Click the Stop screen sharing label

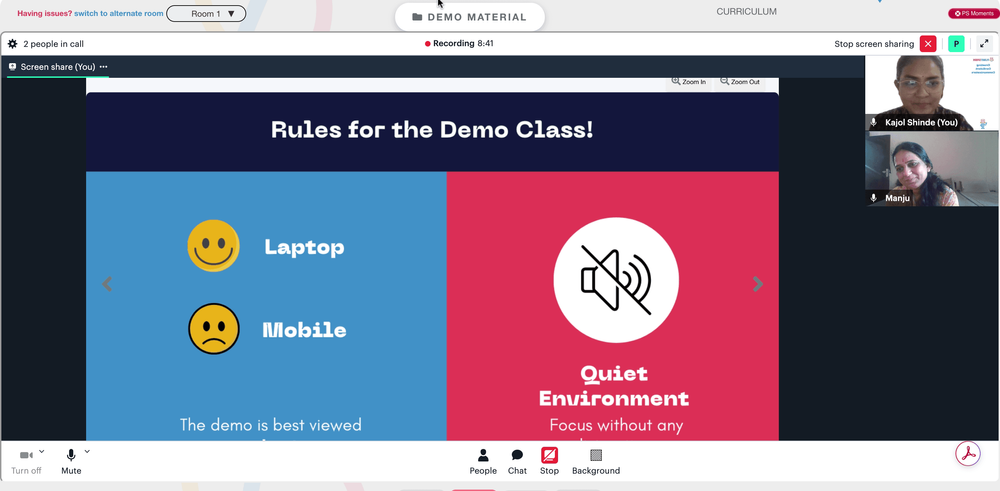pyautogui.click(x=874, y=44)
